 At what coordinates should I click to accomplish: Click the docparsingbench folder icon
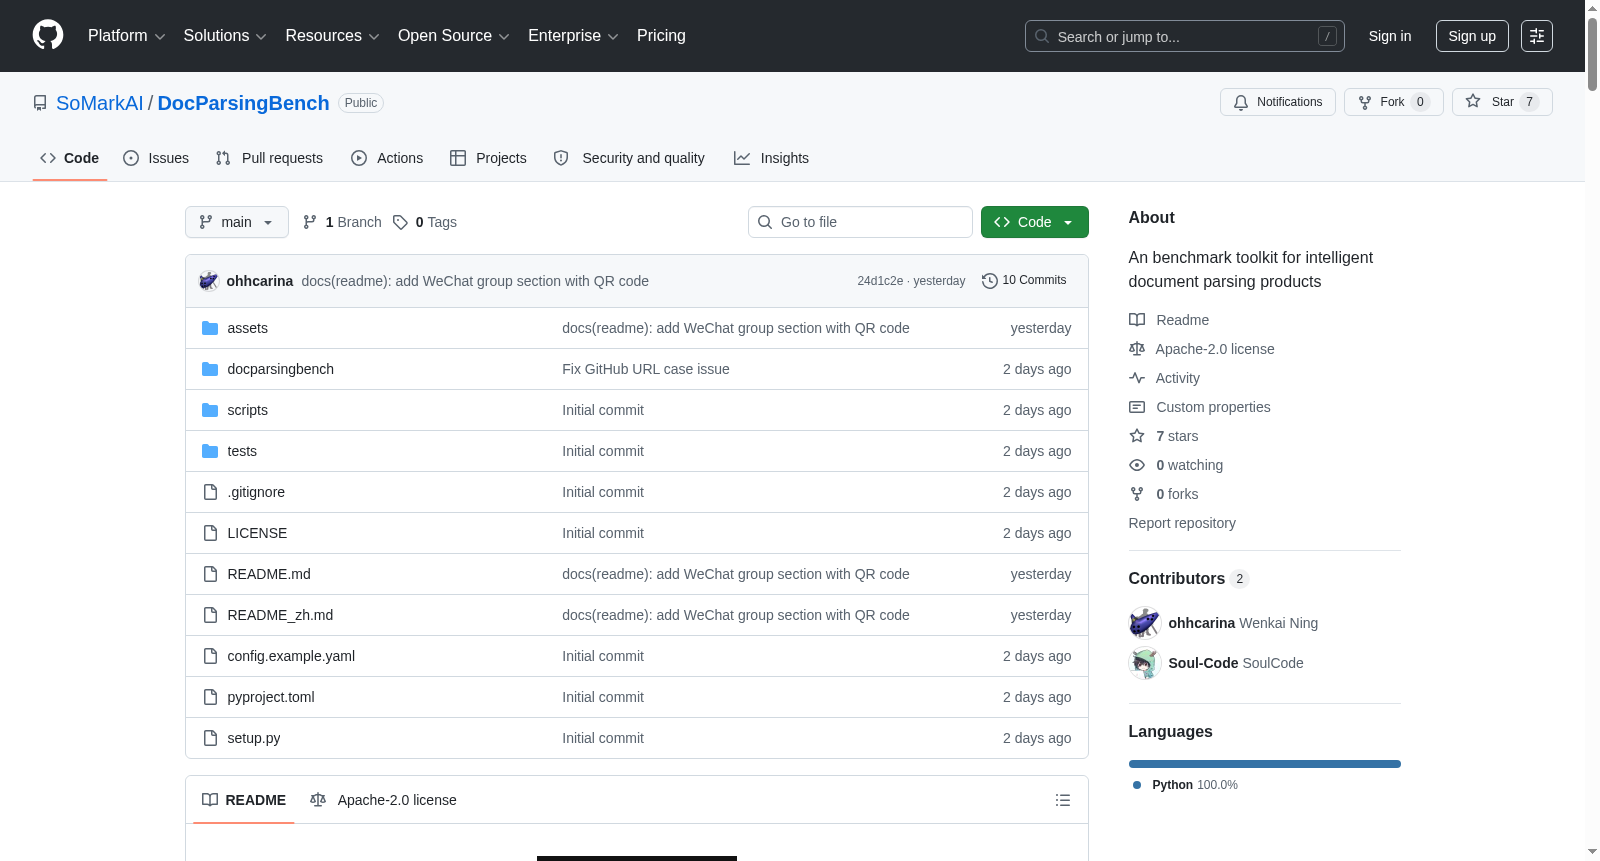point(210,369)
